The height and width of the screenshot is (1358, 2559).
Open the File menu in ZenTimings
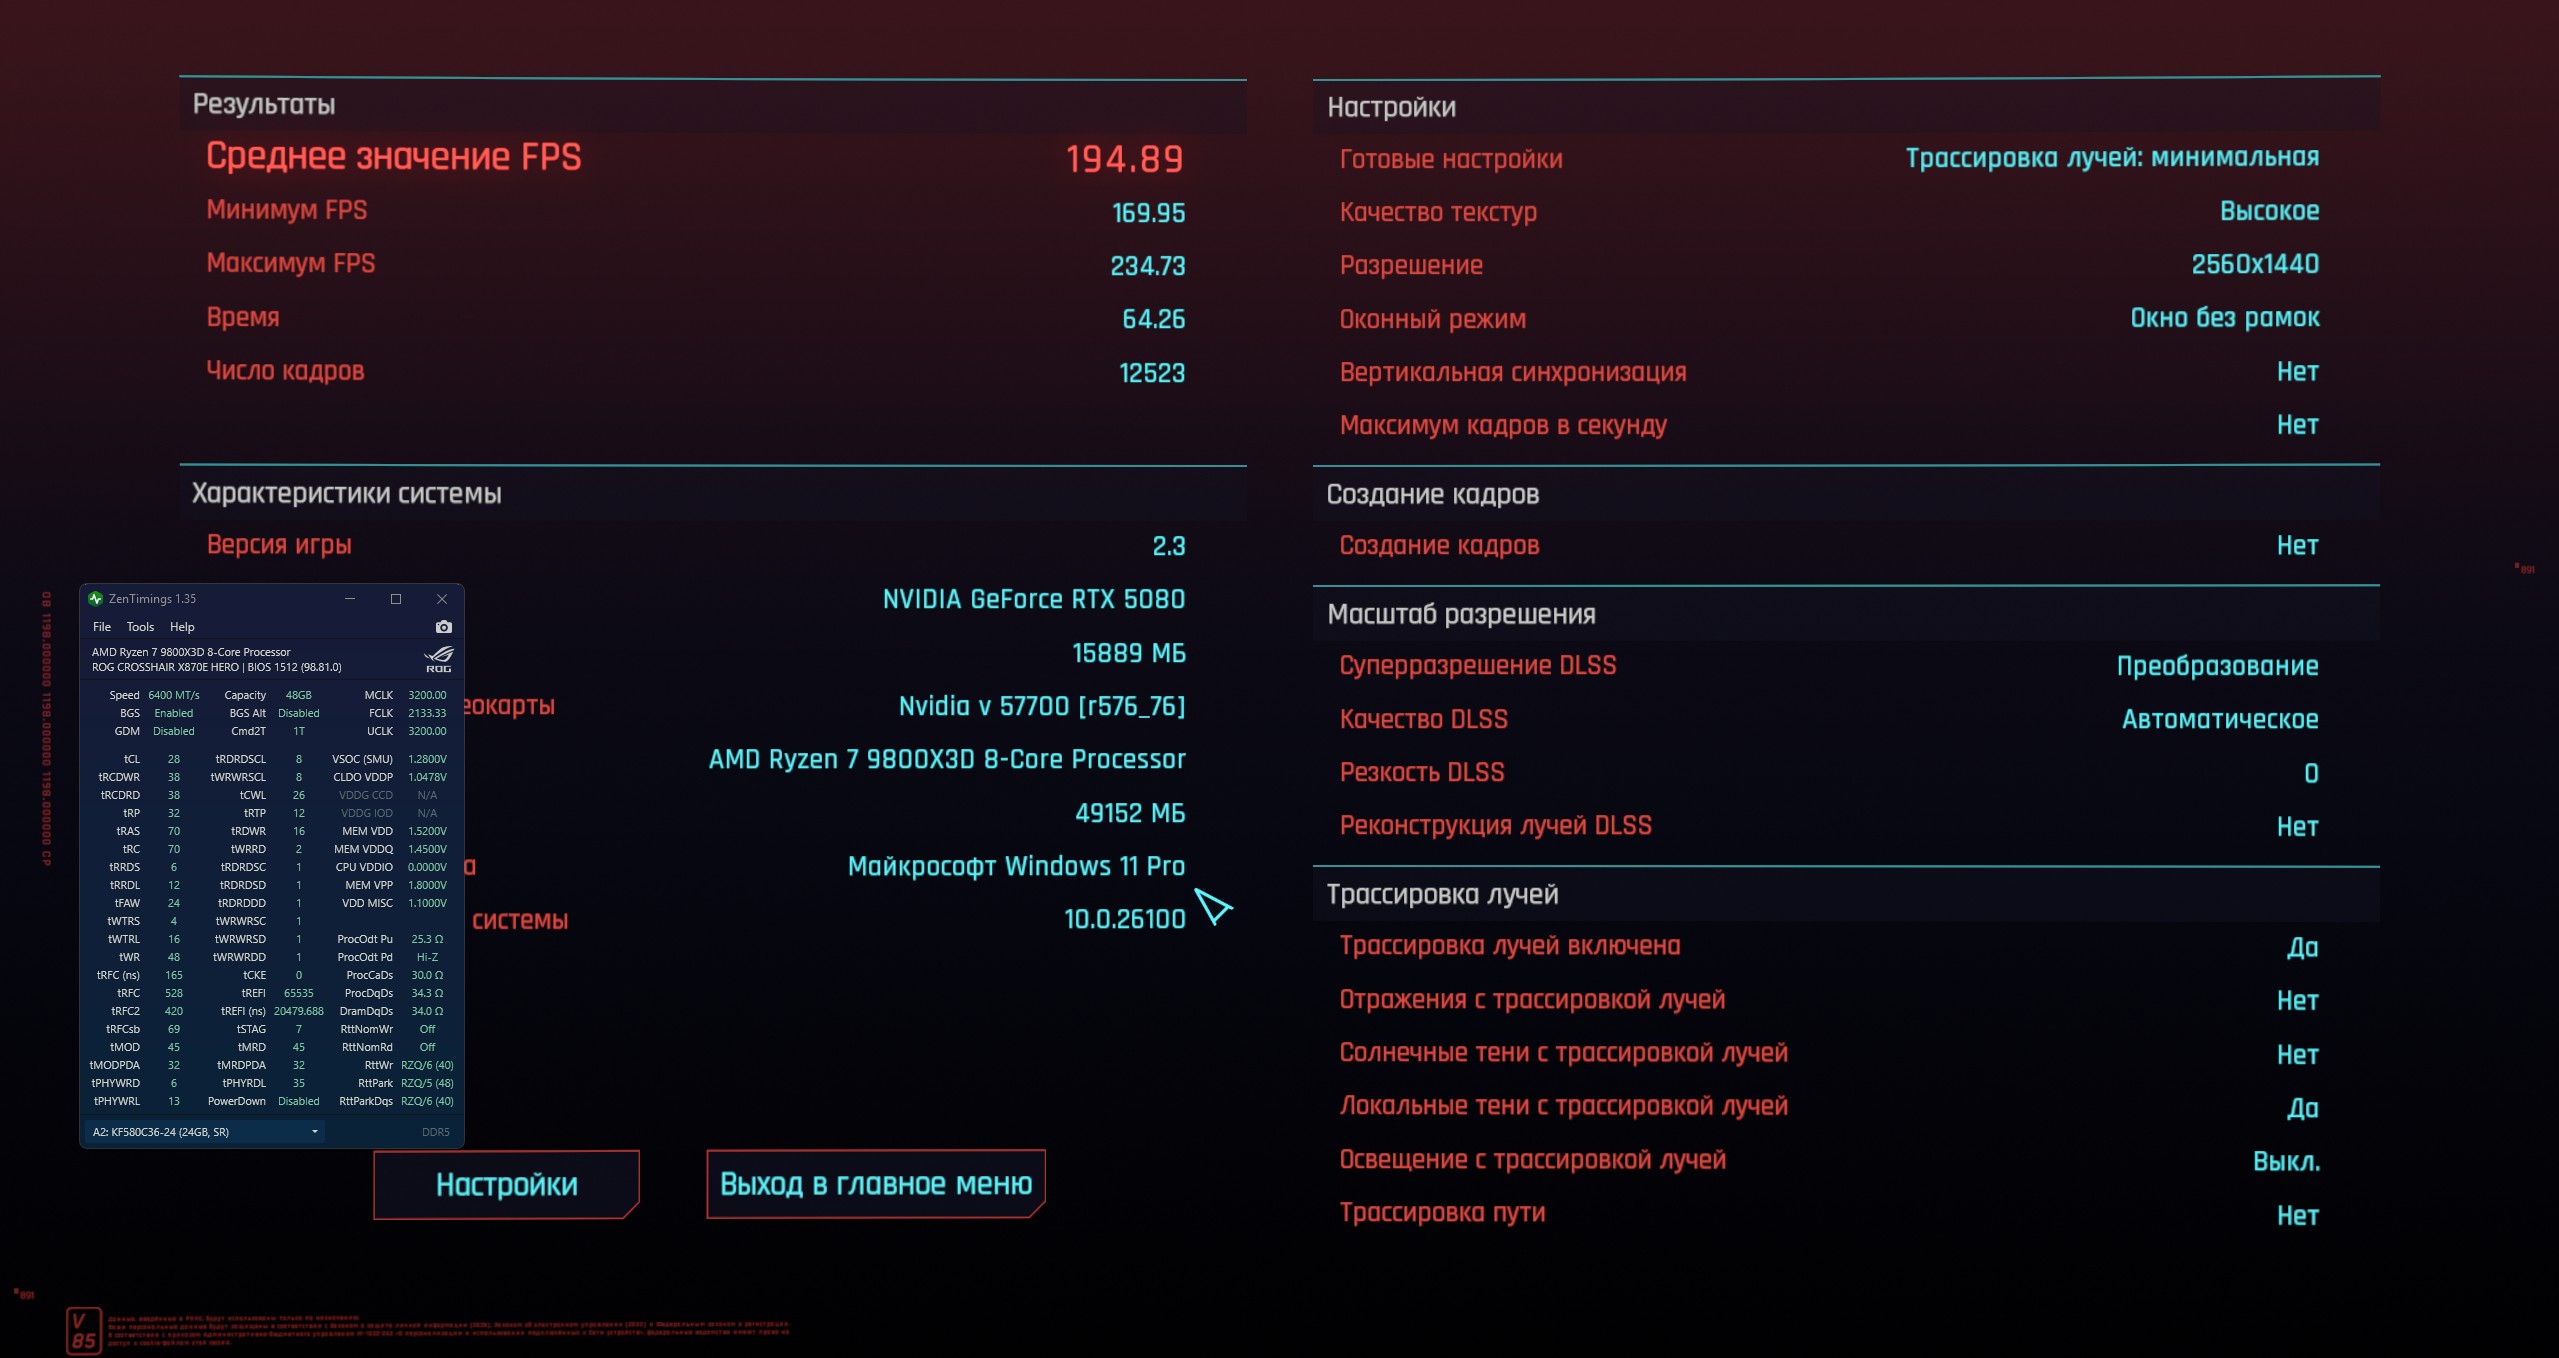tap(102, 627)
